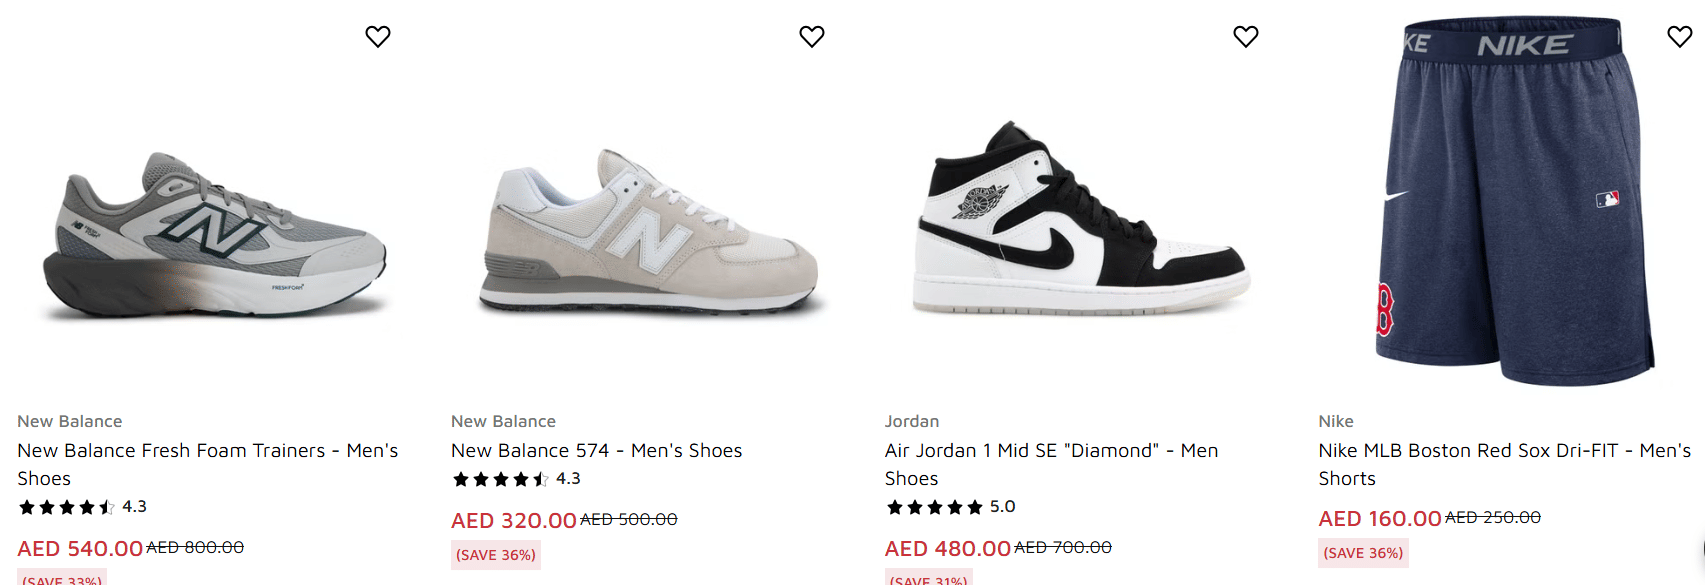Favorite the New Balance Fresh Foam Trainers
The height and width of the screenshot is (585, 1705).
pos(378,37)
